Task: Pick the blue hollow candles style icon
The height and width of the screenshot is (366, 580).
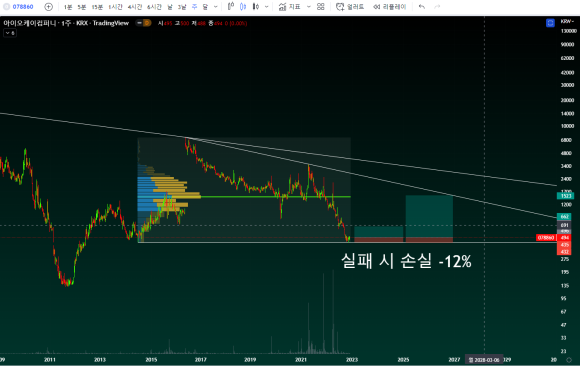Action: tap(243, 6)
